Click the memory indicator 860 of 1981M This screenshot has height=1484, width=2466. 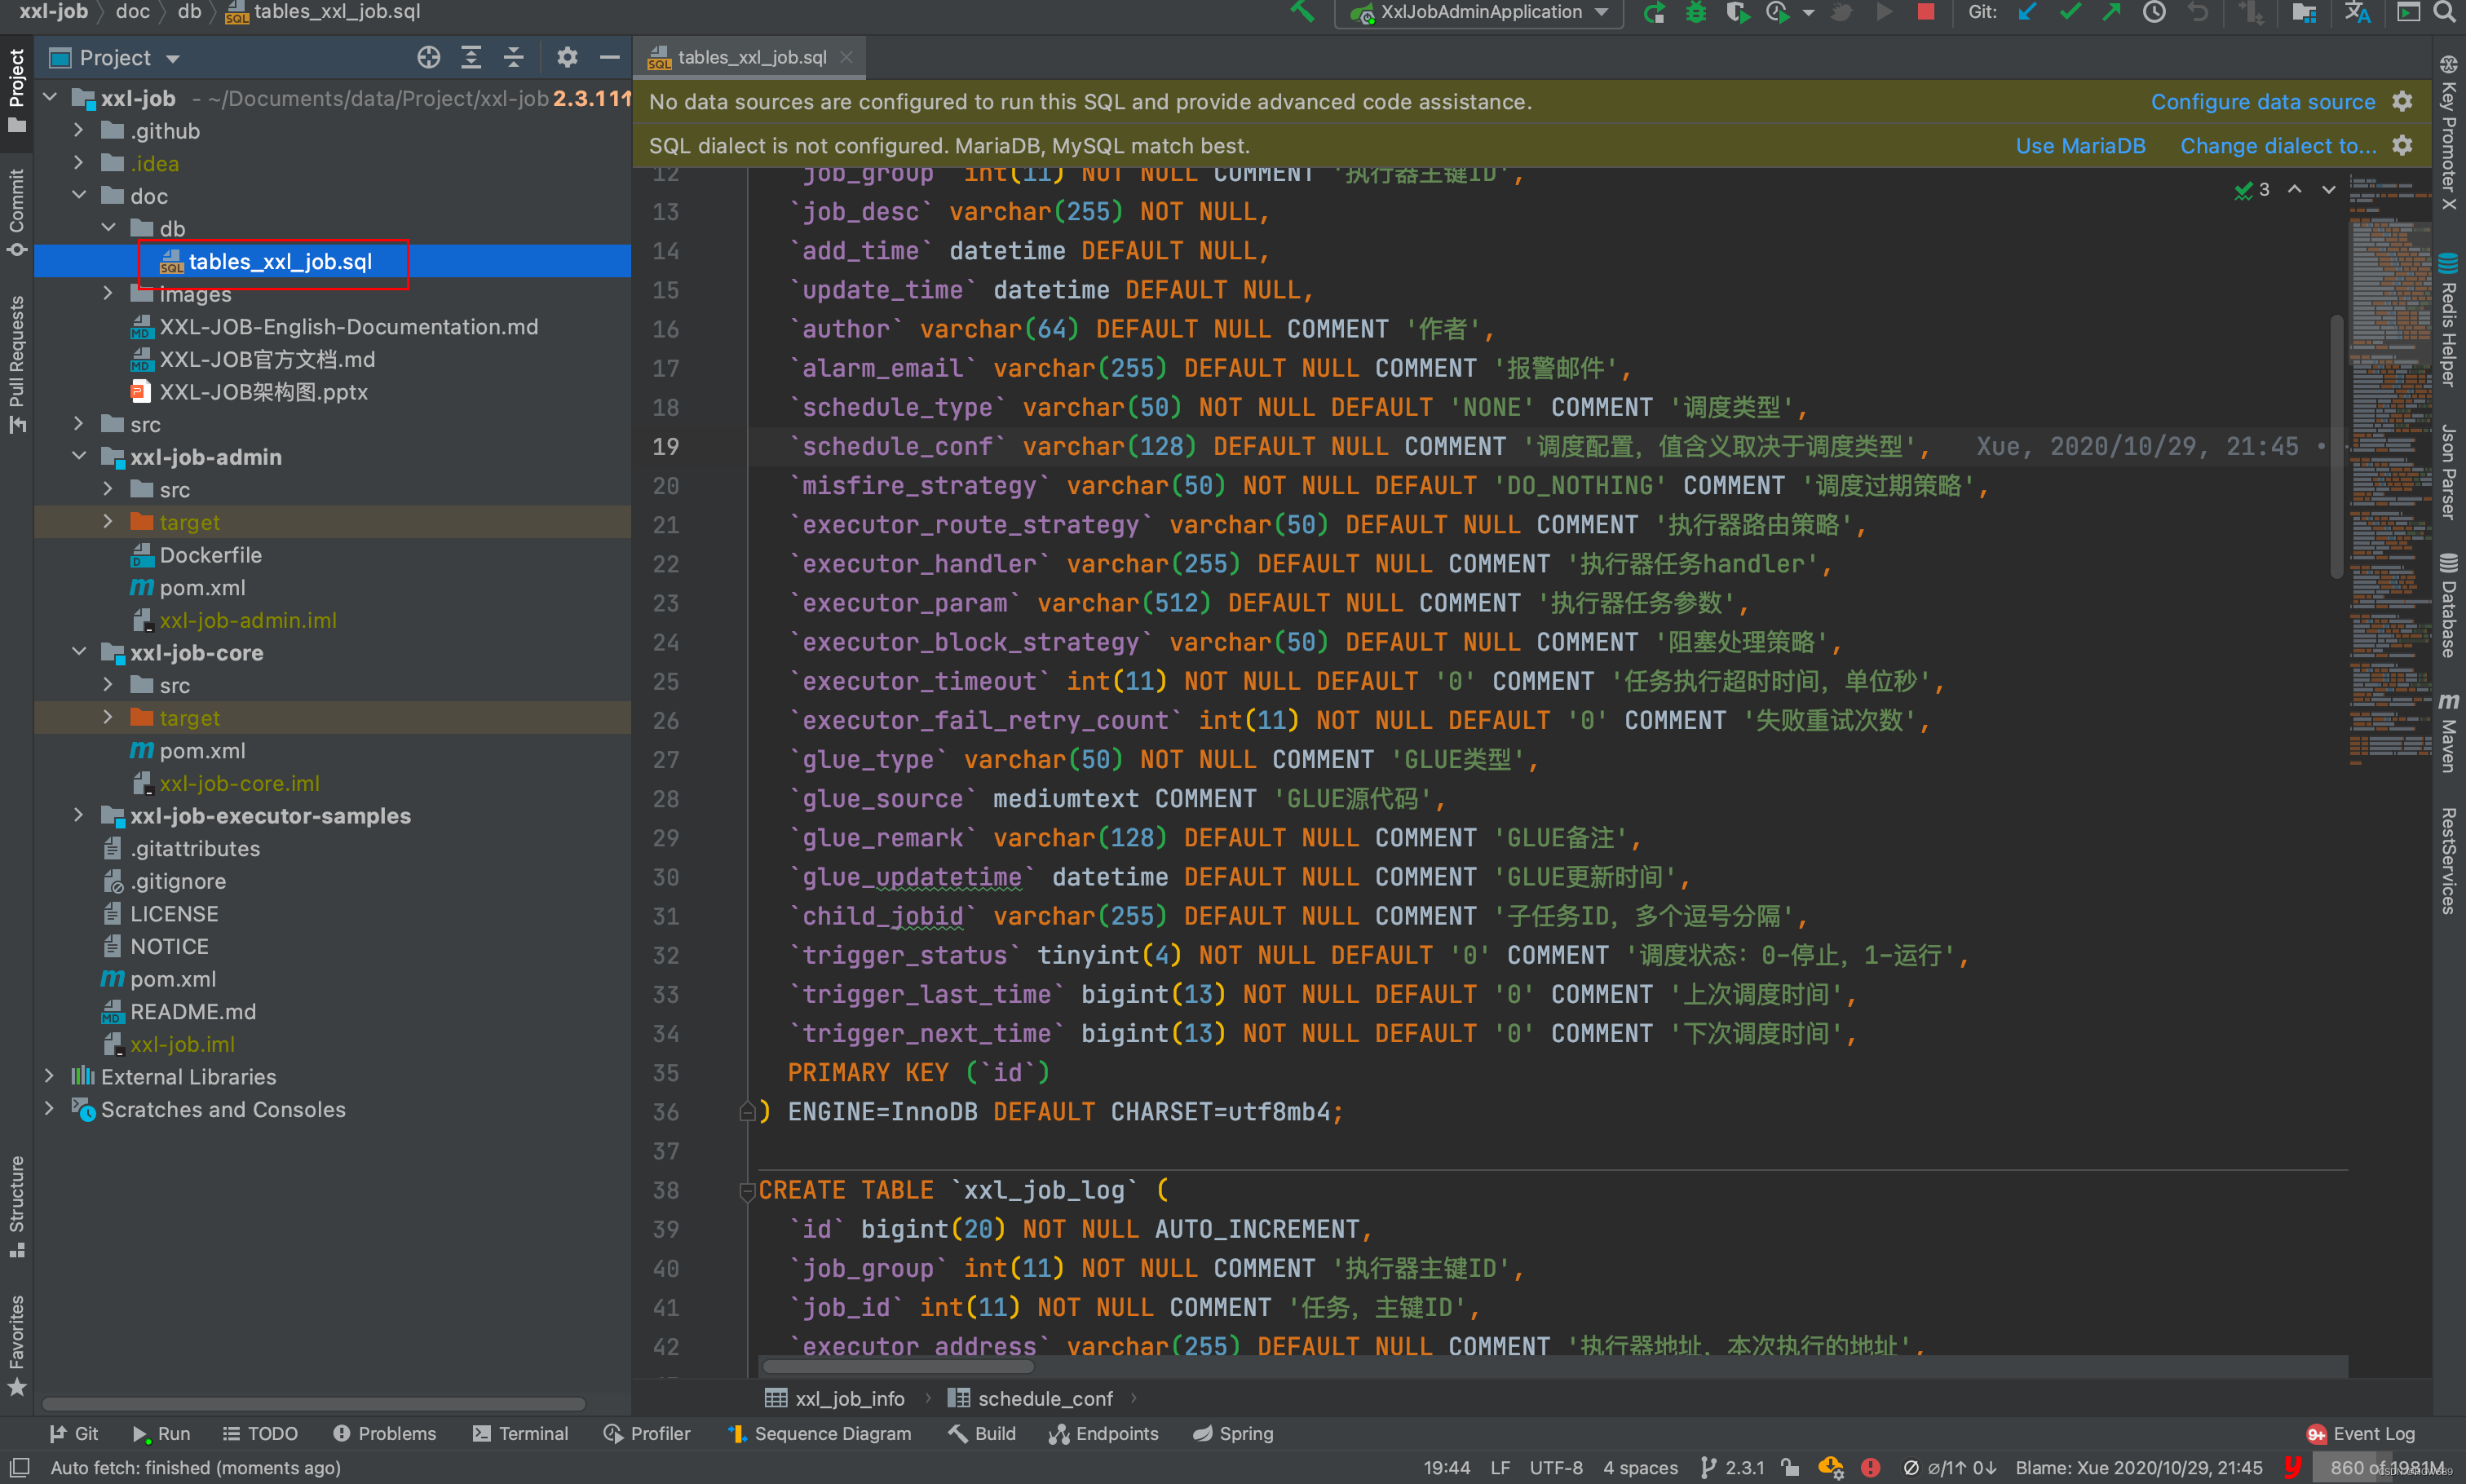coord(2386,1468)
